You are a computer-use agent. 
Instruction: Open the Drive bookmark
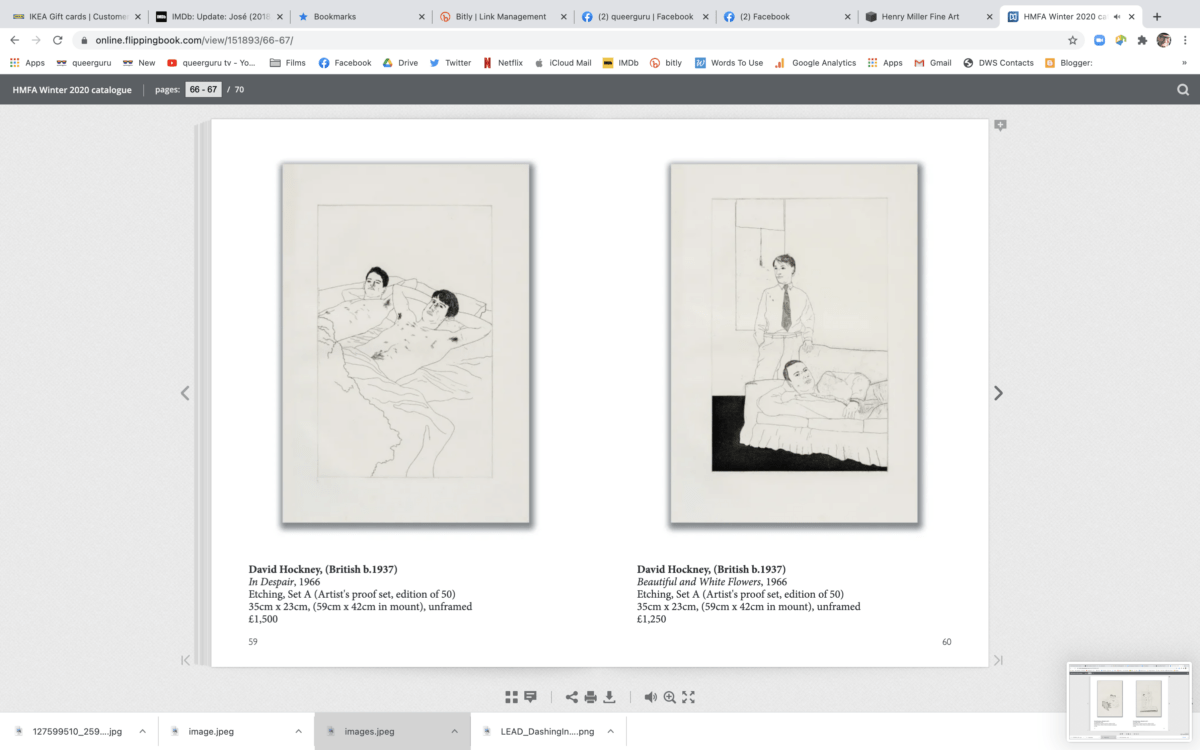400,62
